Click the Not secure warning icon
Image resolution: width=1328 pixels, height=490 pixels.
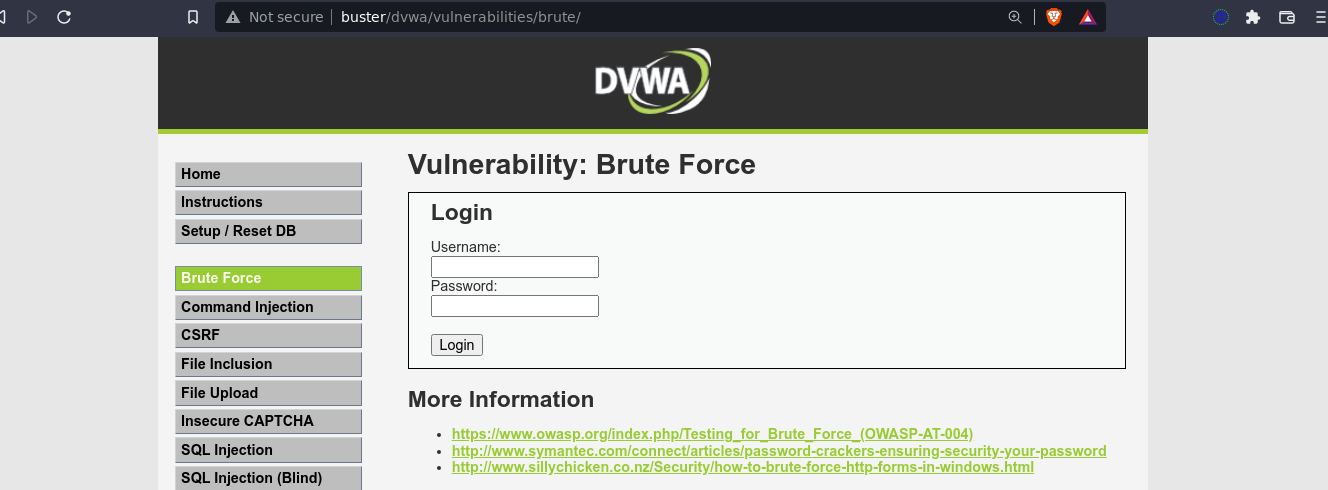tap(233, 17)
